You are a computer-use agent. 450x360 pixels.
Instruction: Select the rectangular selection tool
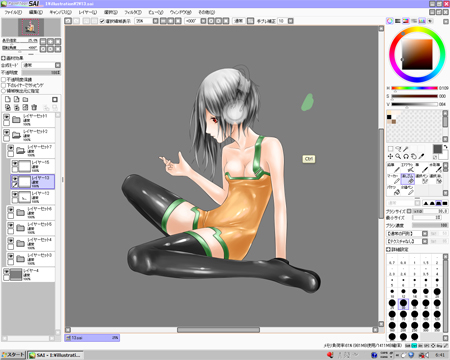click(x=391, y=149)
